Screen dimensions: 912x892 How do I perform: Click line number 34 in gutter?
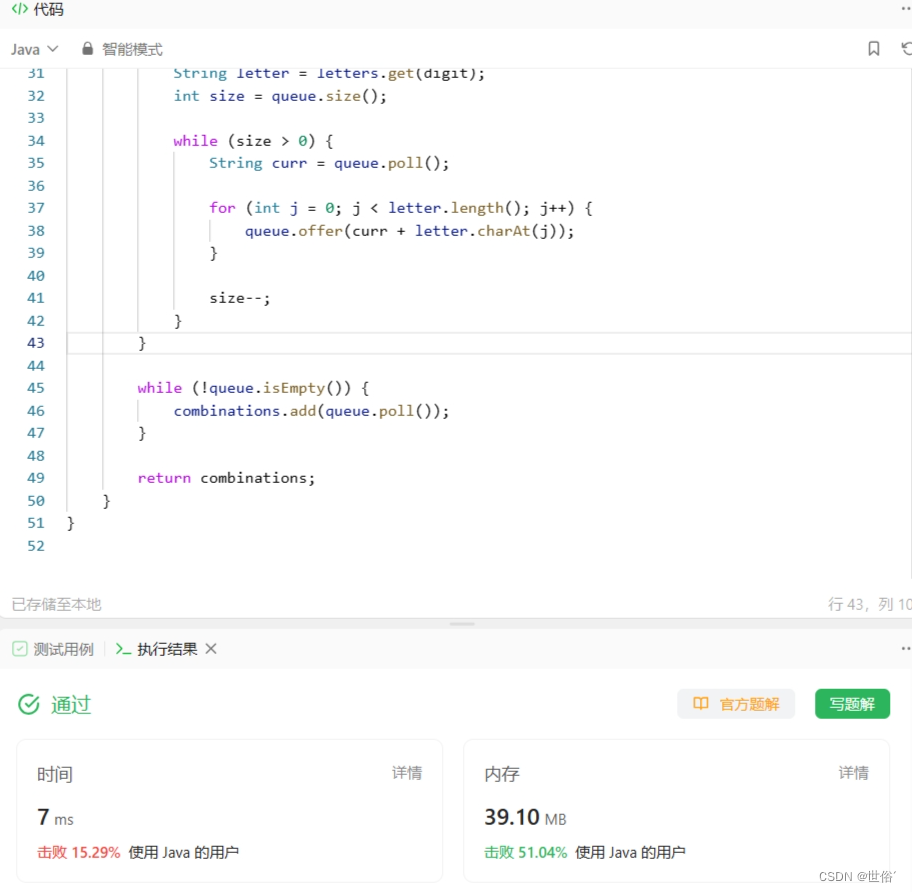tap(35, 141)
